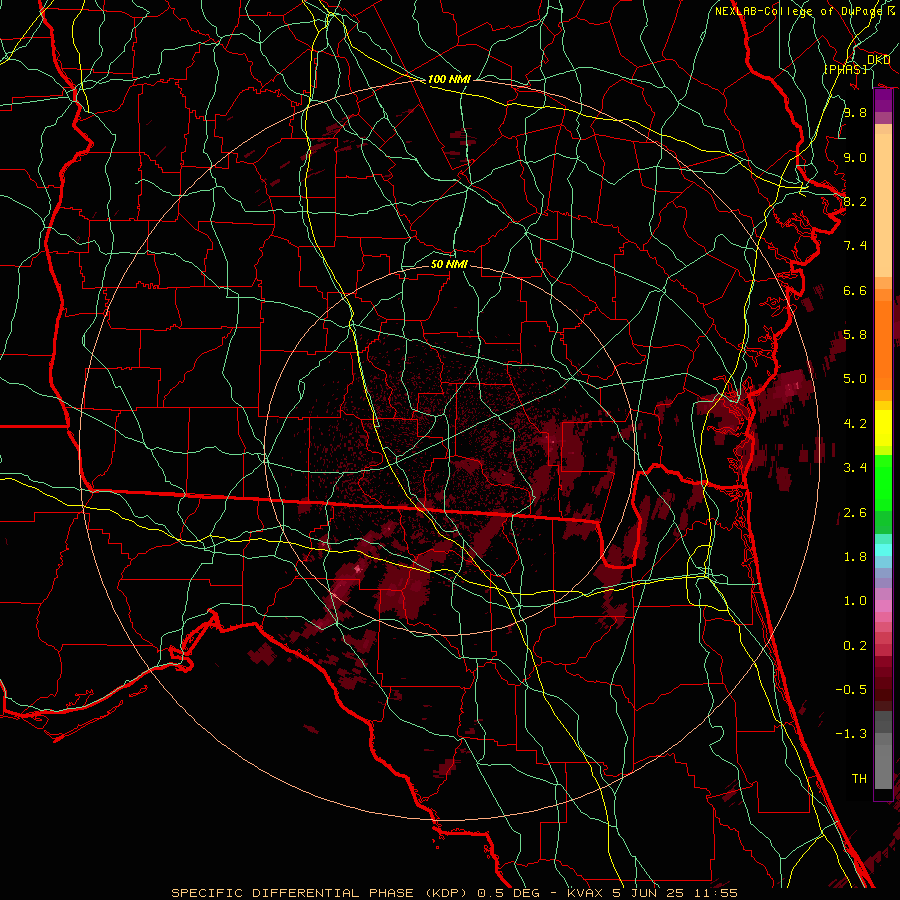The image size is (900, 900).
Task: Click the -1.3 legend value
Action: coord(851,734)
